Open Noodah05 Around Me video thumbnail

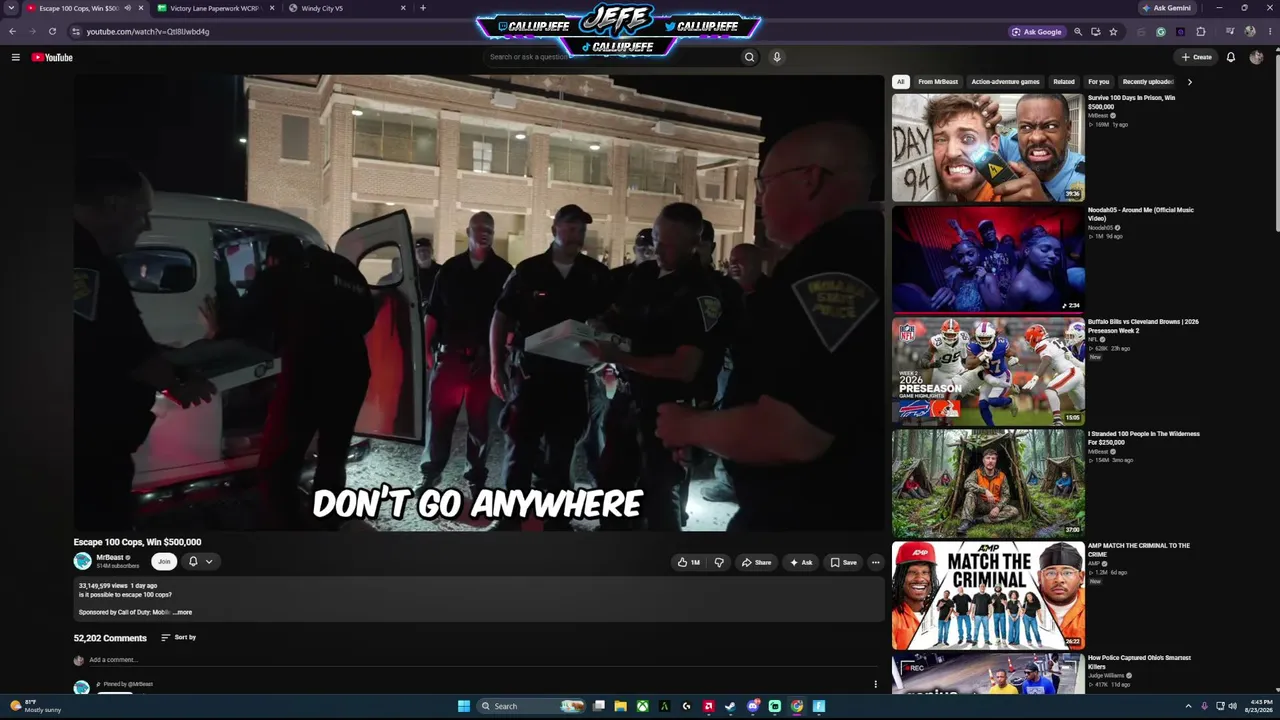click(988, 259)
